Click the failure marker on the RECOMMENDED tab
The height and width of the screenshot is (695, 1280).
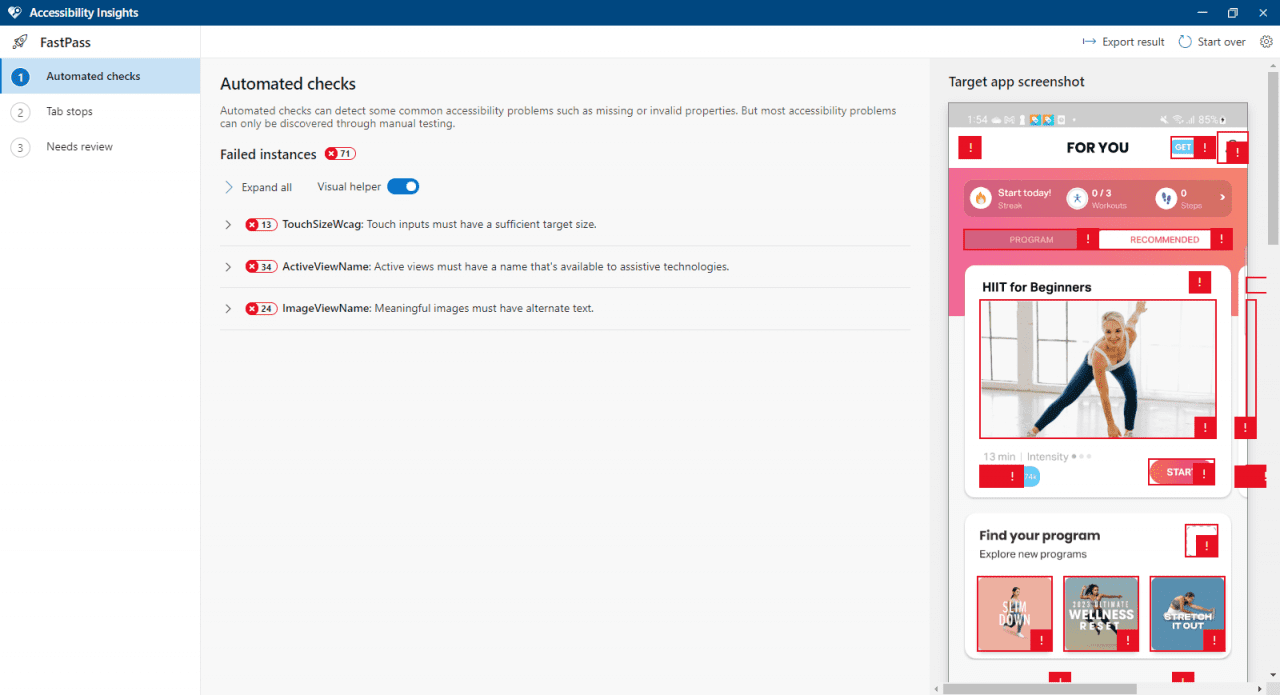(1221, 240)
